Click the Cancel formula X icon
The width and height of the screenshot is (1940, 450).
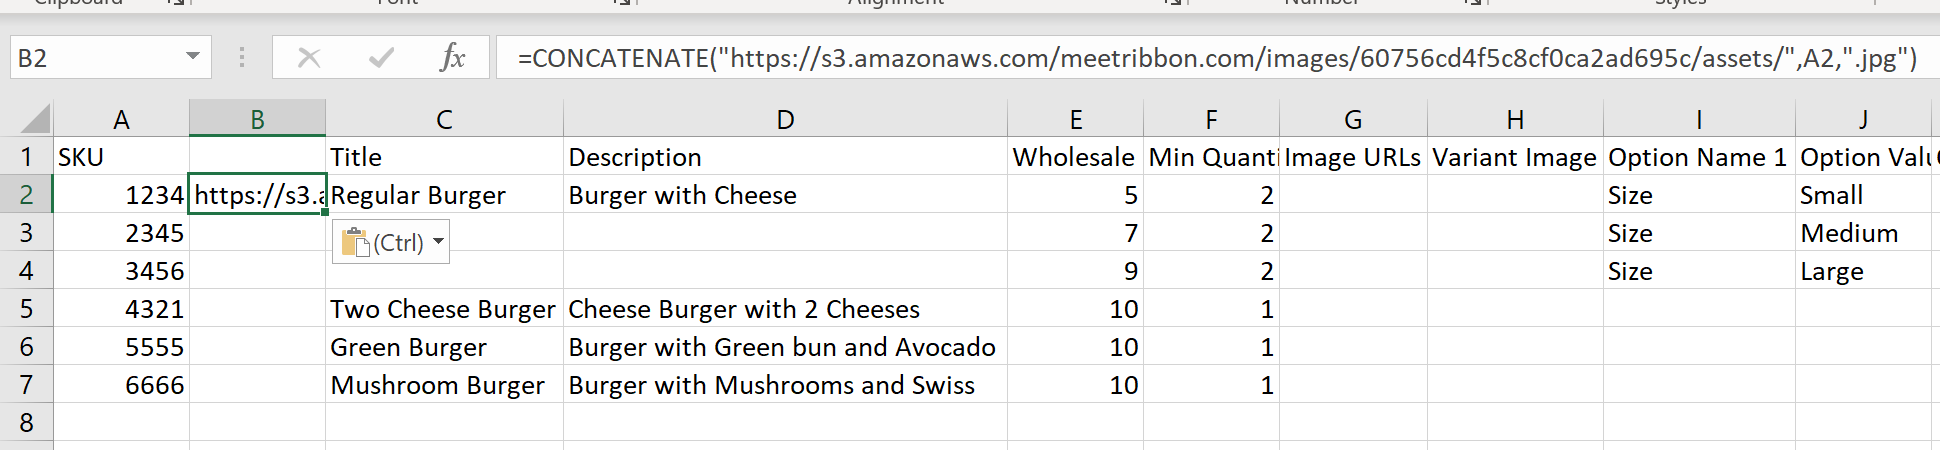click(x=309, y=58)
